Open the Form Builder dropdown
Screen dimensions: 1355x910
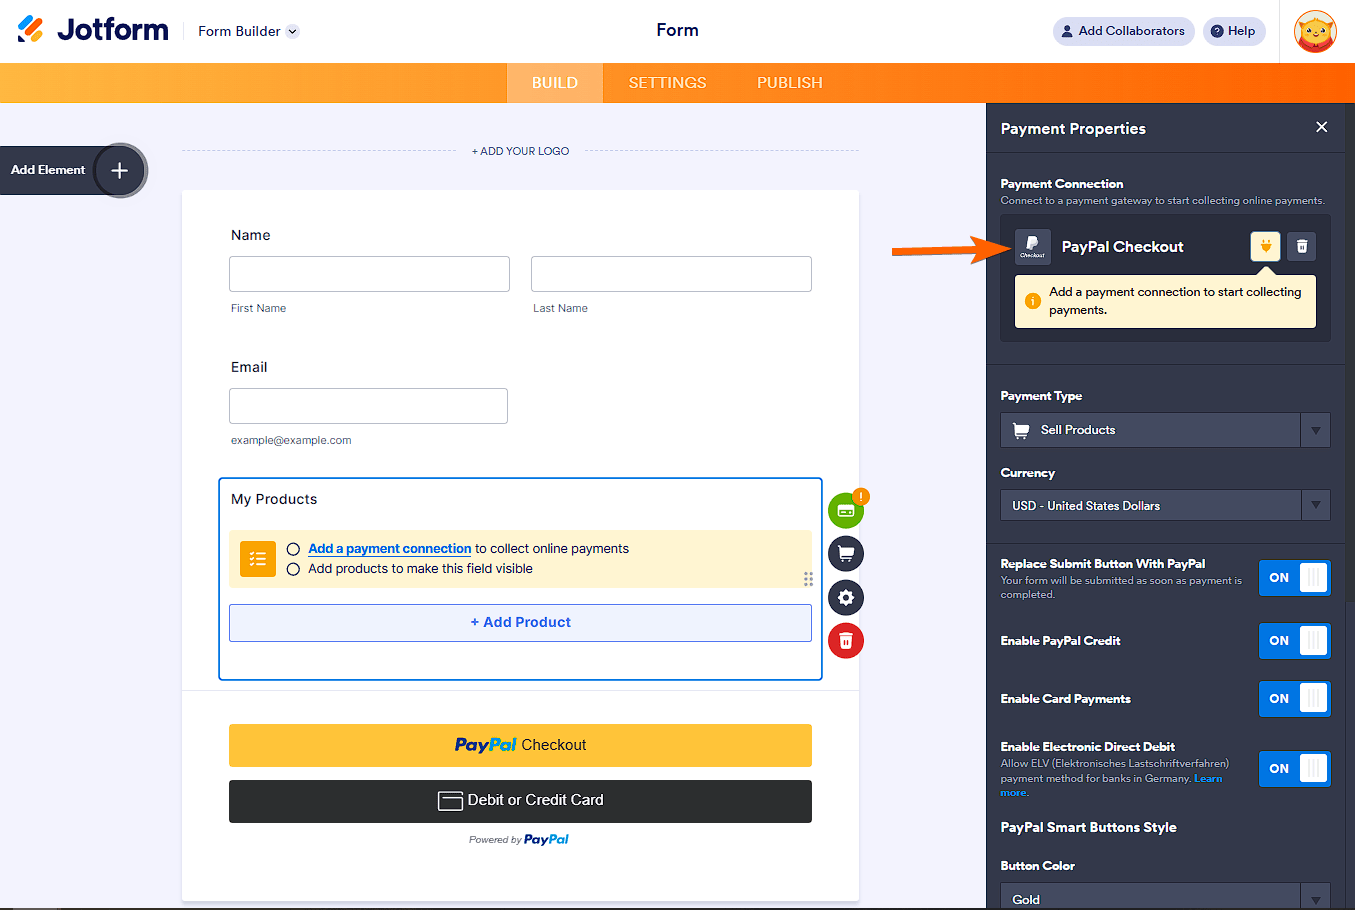248,31
